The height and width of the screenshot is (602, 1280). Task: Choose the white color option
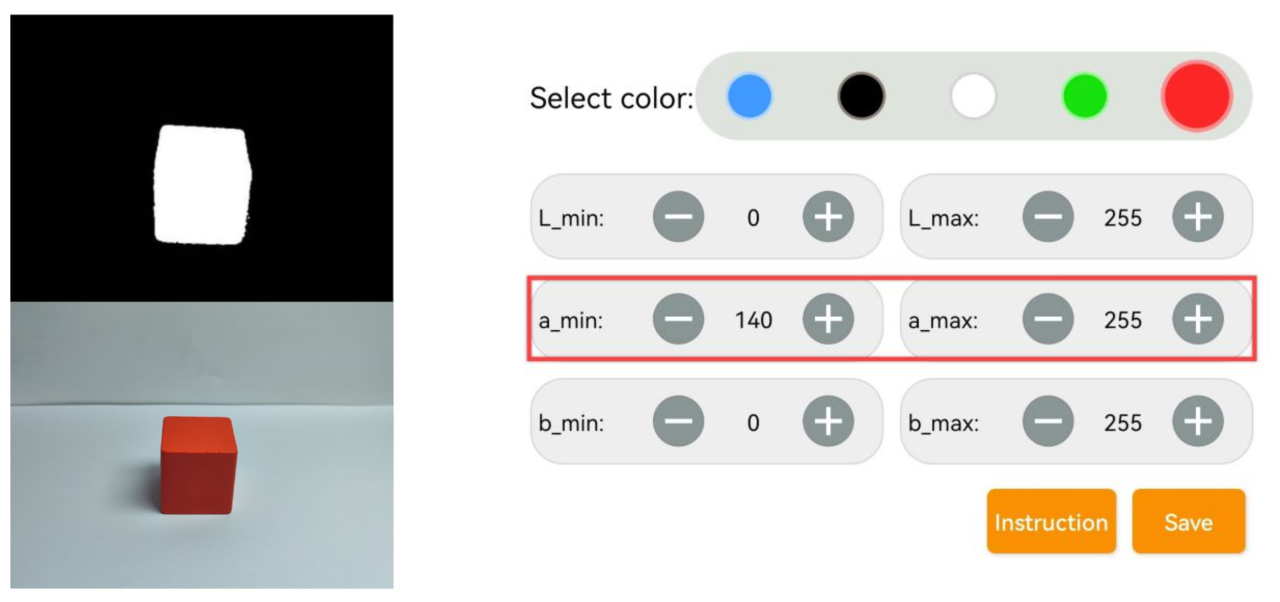(x=974, y=97)
